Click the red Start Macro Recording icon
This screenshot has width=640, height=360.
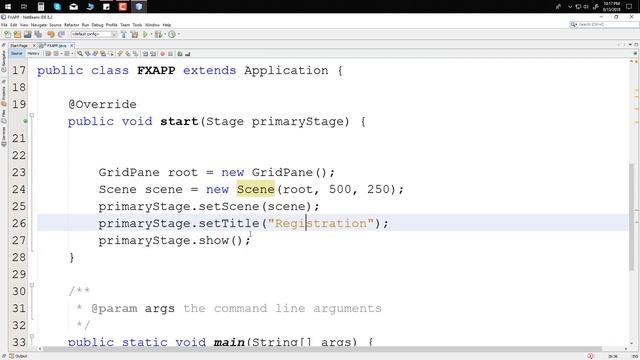[162, 53]
